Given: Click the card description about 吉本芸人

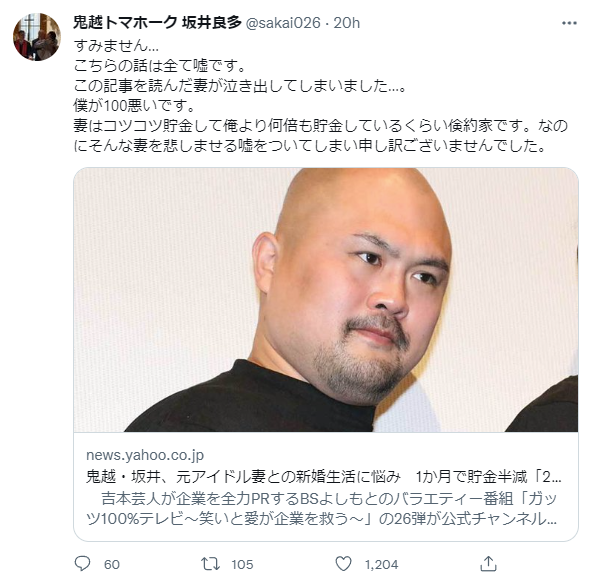Looking at the screenshot, I should click(x=322, y=509).
